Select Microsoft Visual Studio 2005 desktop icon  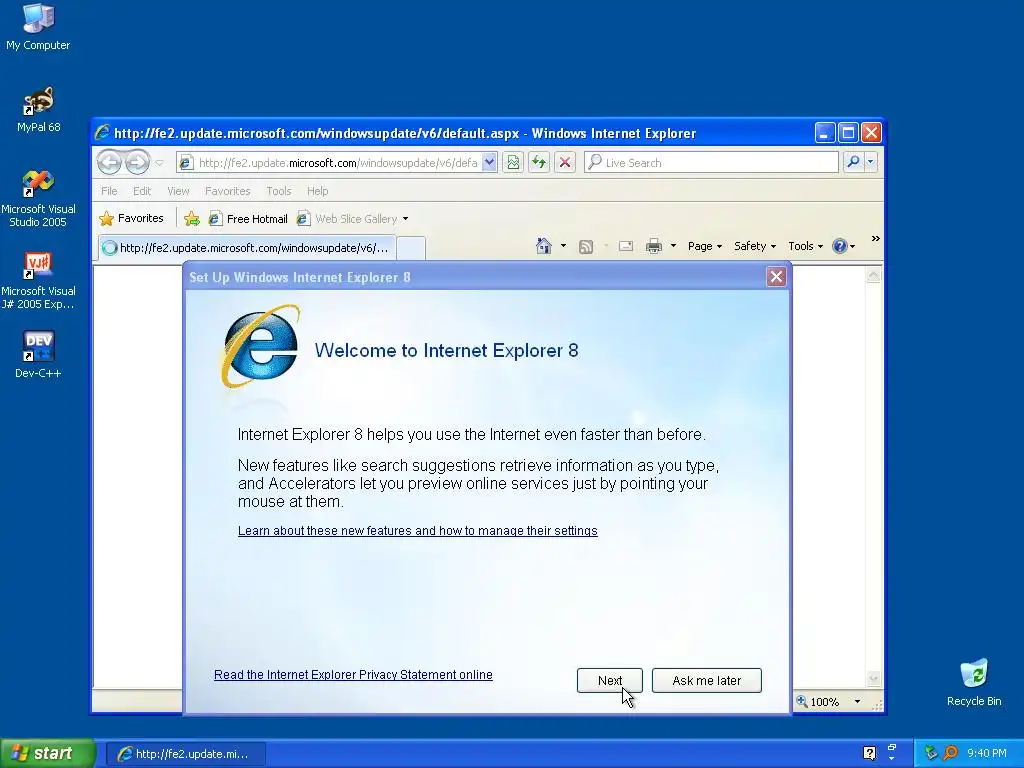[38, 199]
